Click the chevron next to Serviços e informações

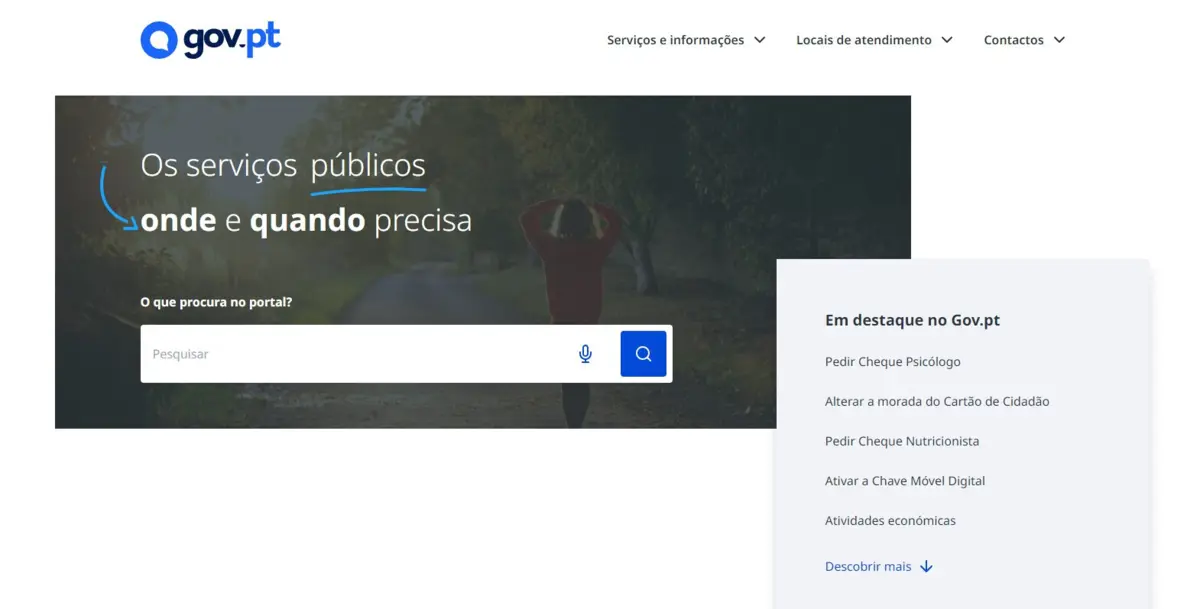pos(761,40)
